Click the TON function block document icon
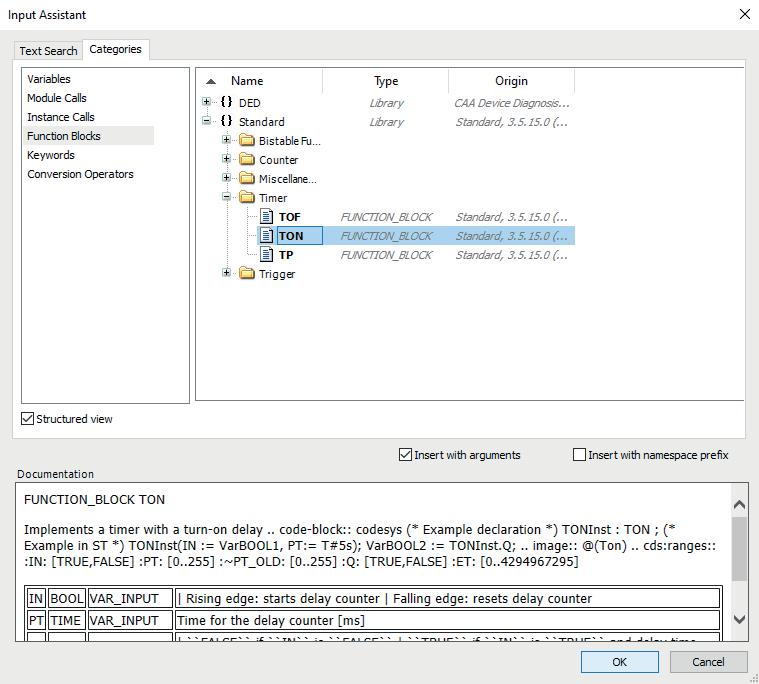Screen dimensions: 759x684 click(266, 235)
